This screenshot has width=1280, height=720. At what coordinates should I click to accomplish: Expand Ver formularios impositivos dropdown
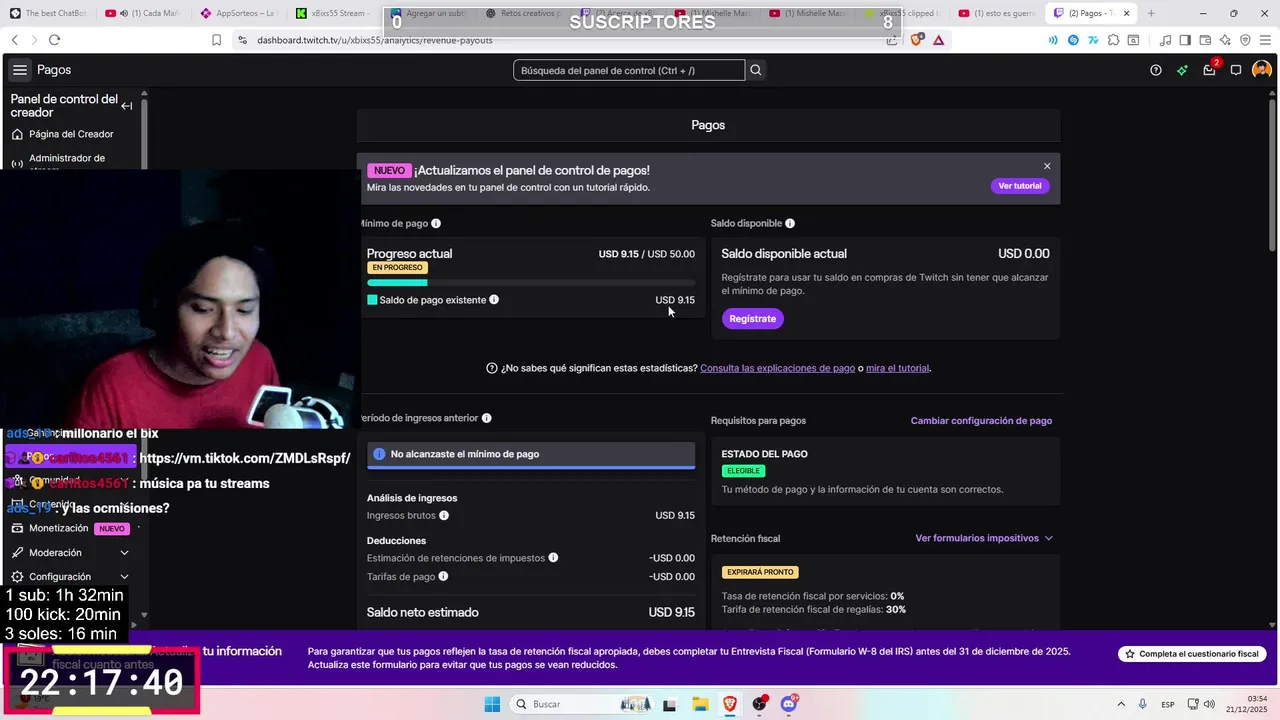(x=984, y=538)
